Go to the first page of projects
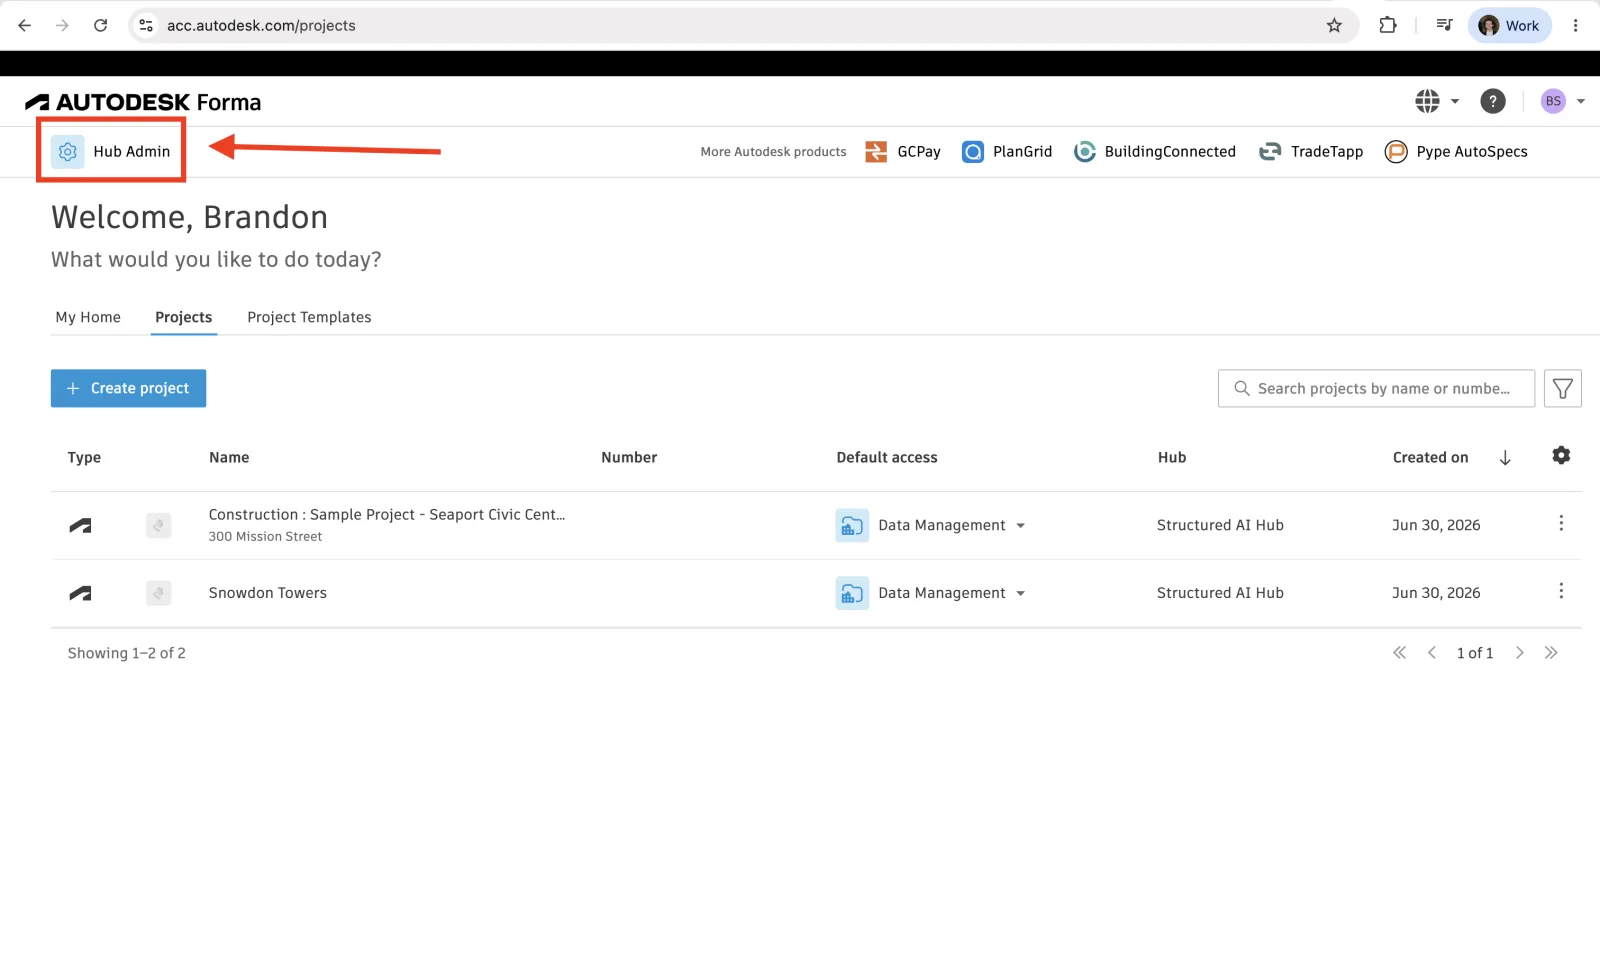 point(1400,653)
